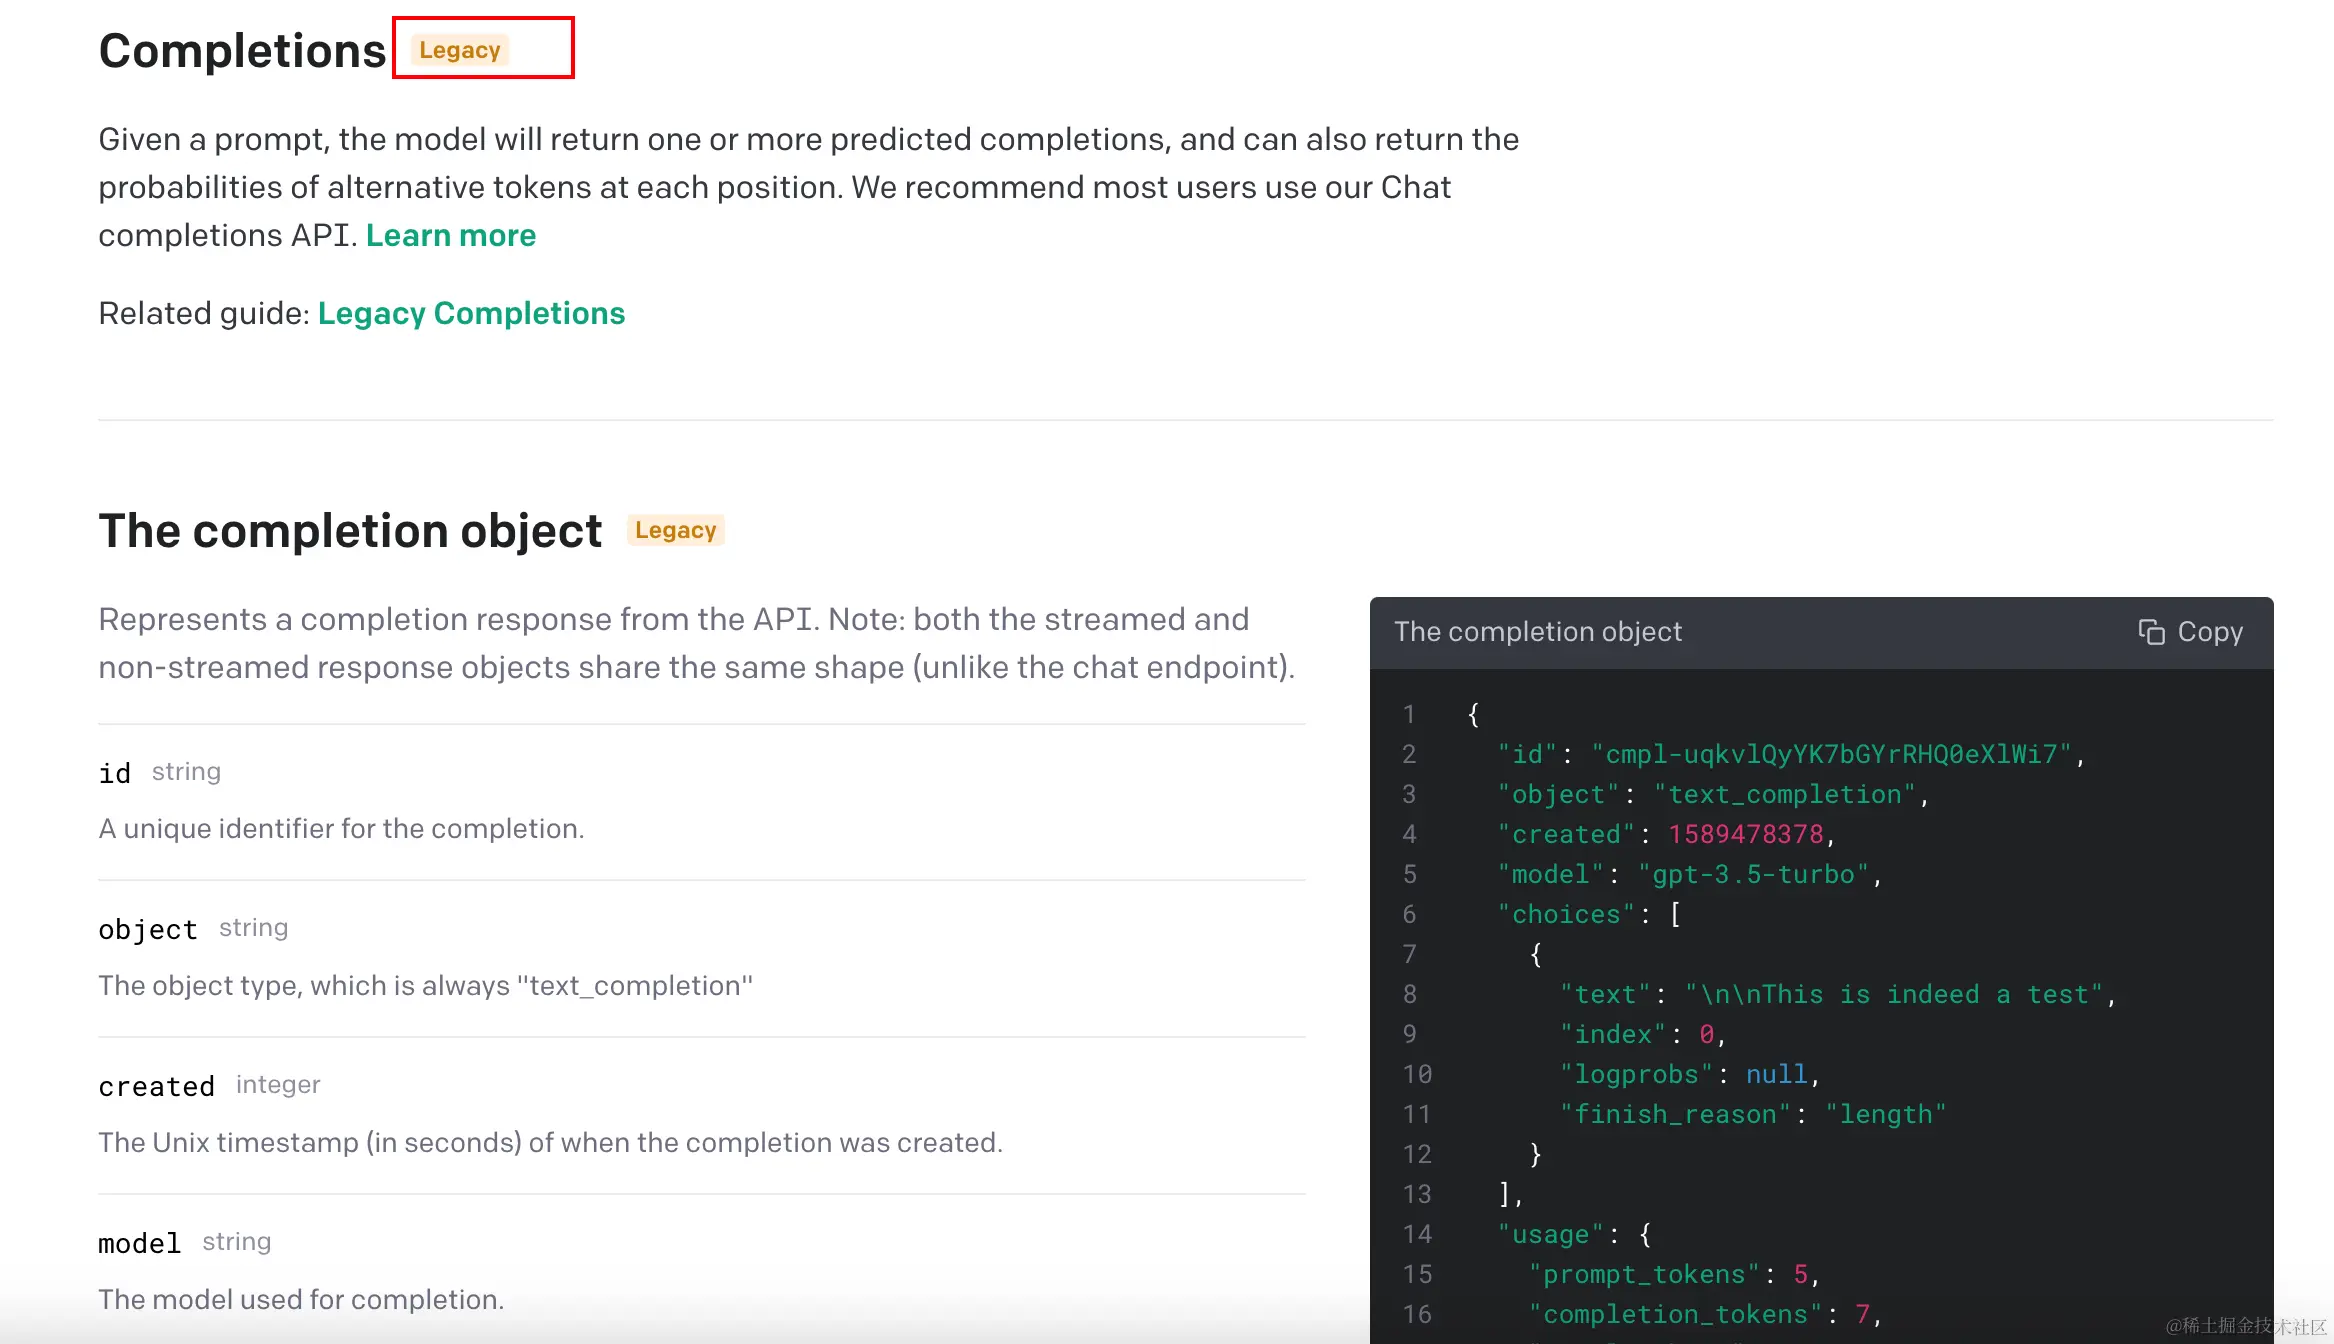The width and height of the screenshot is (2334, 1344).
Task: Click the "text_completion" value in code
Action: coord(1785,794)
